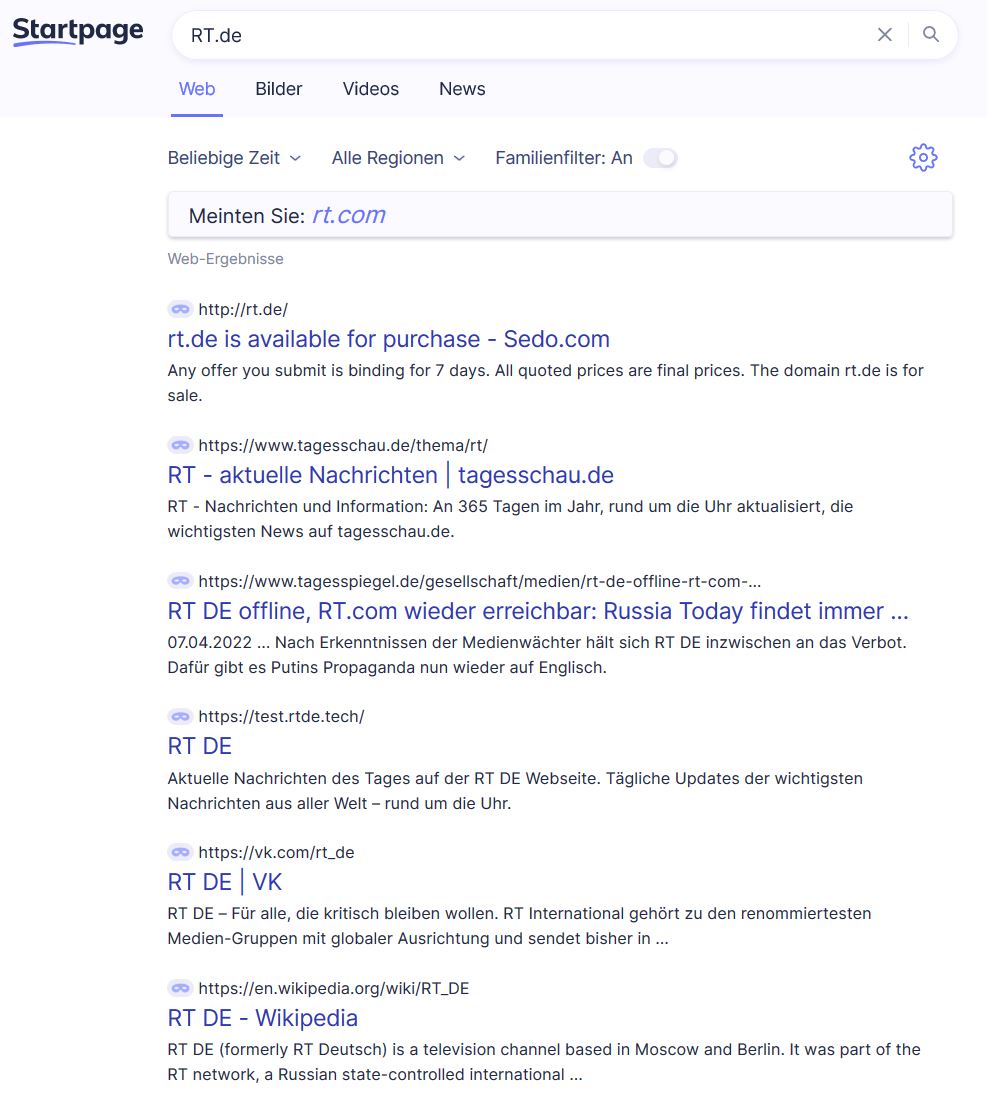Switch to the Bilder tab
This screenshot has width=987, height=1103.
pos(279,89)
